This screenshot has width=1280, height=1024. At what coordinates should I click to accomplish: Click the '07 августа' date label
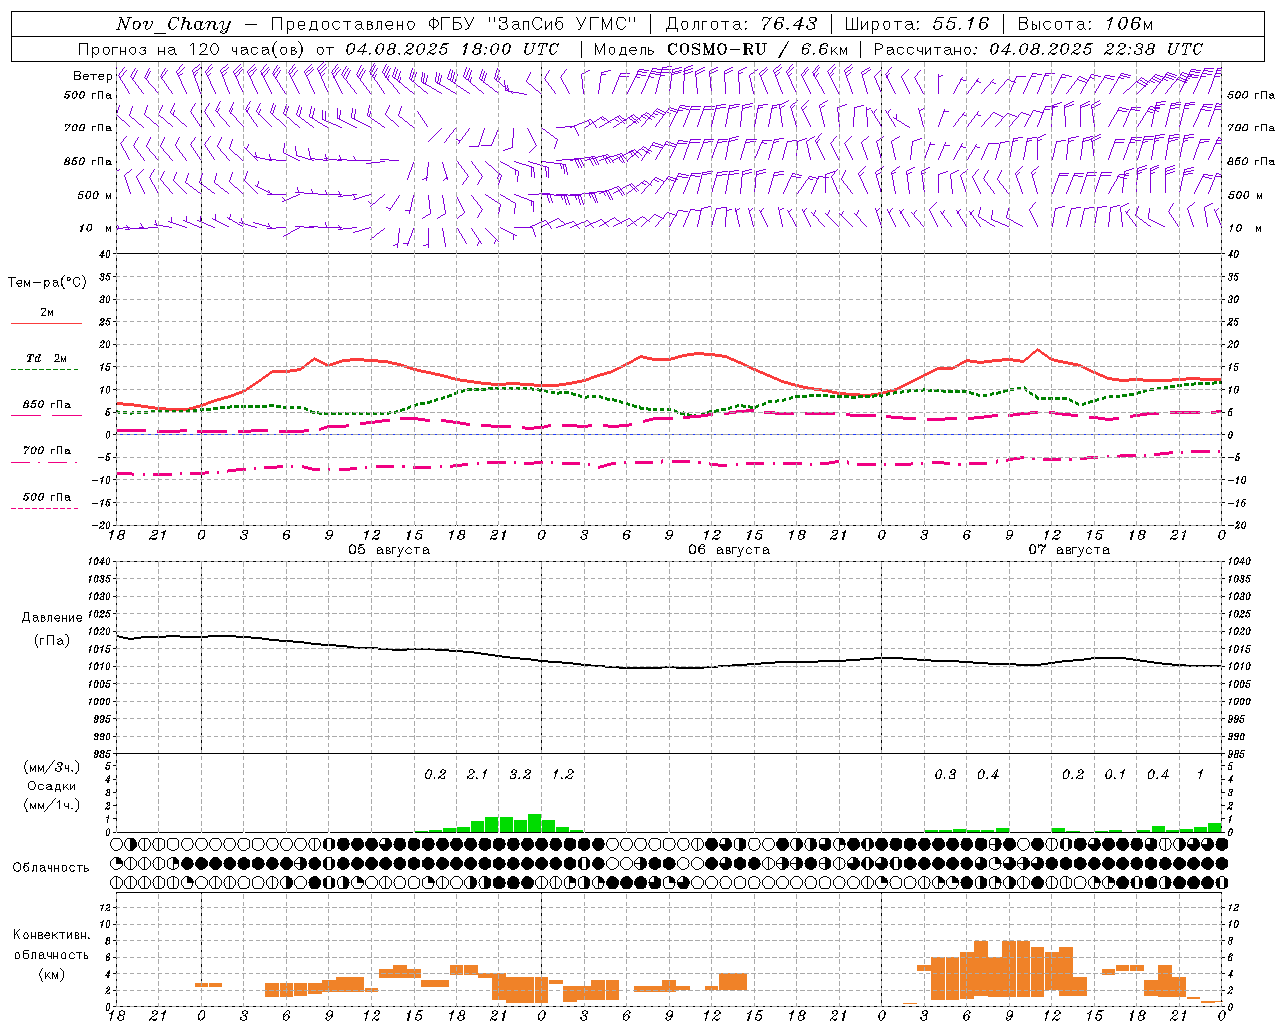click(1069, 550)
